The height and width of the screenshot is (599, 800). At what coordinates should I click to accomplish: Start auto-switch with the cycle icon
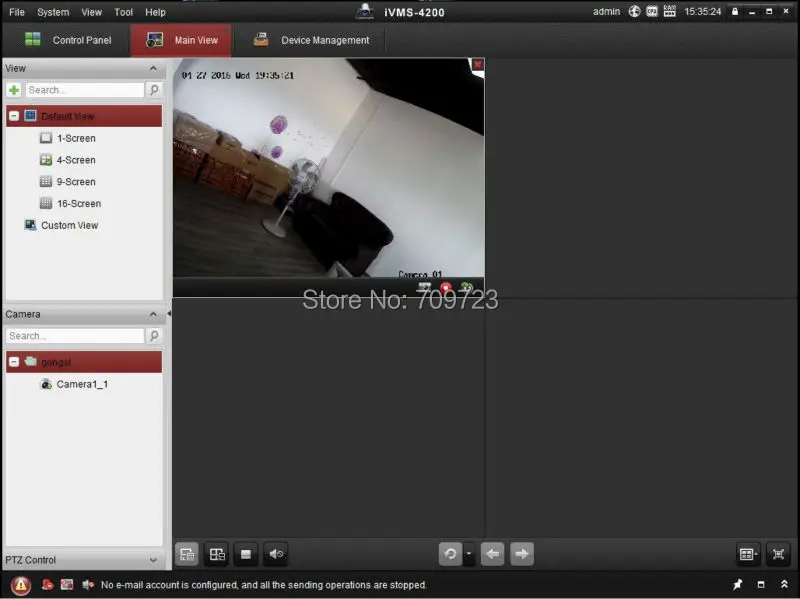click(x=451, y=554)
